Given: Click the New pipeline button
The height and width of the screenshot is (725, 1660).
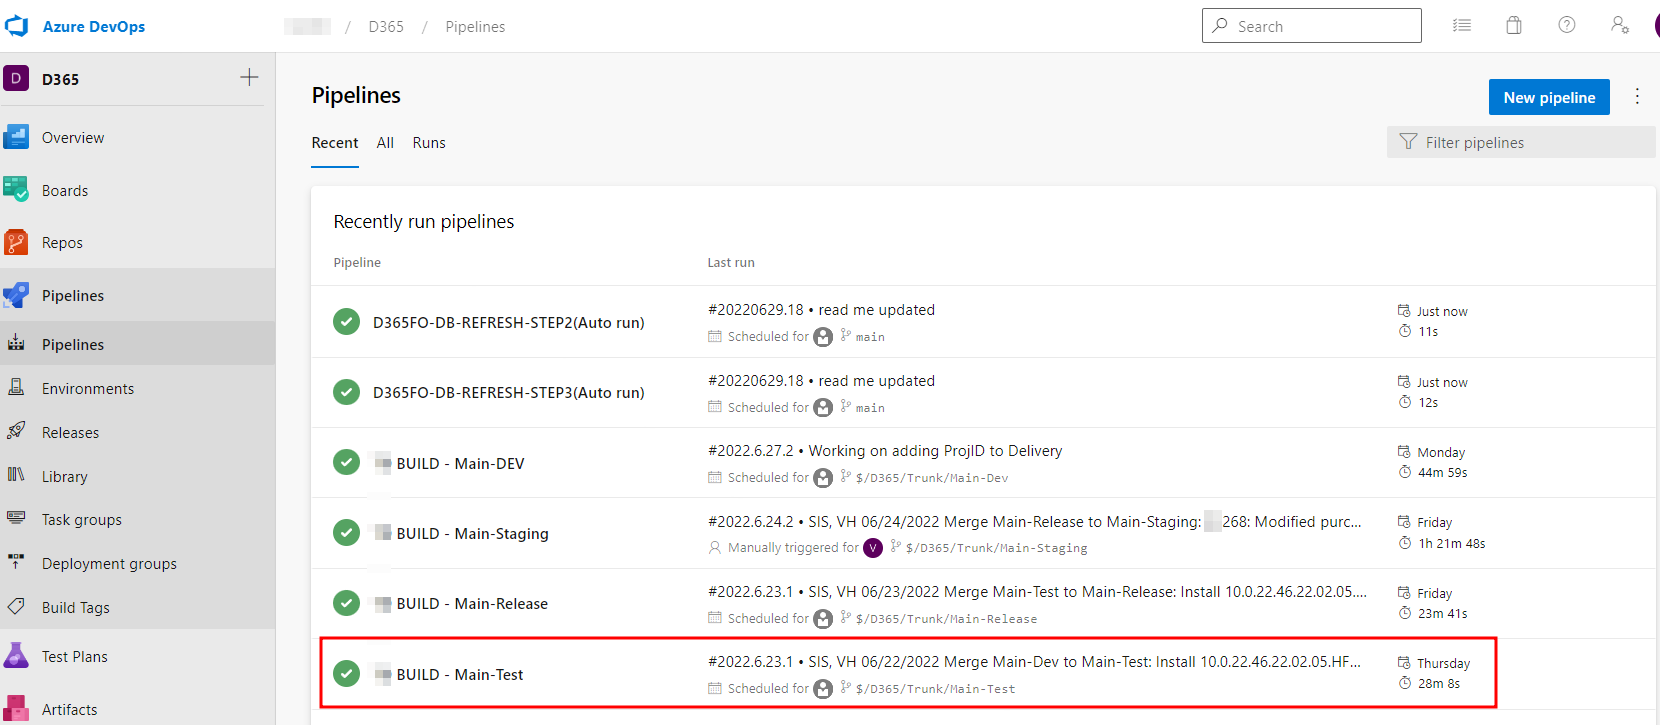Looking at the screenshot, I should click(x=1549, y=97).
